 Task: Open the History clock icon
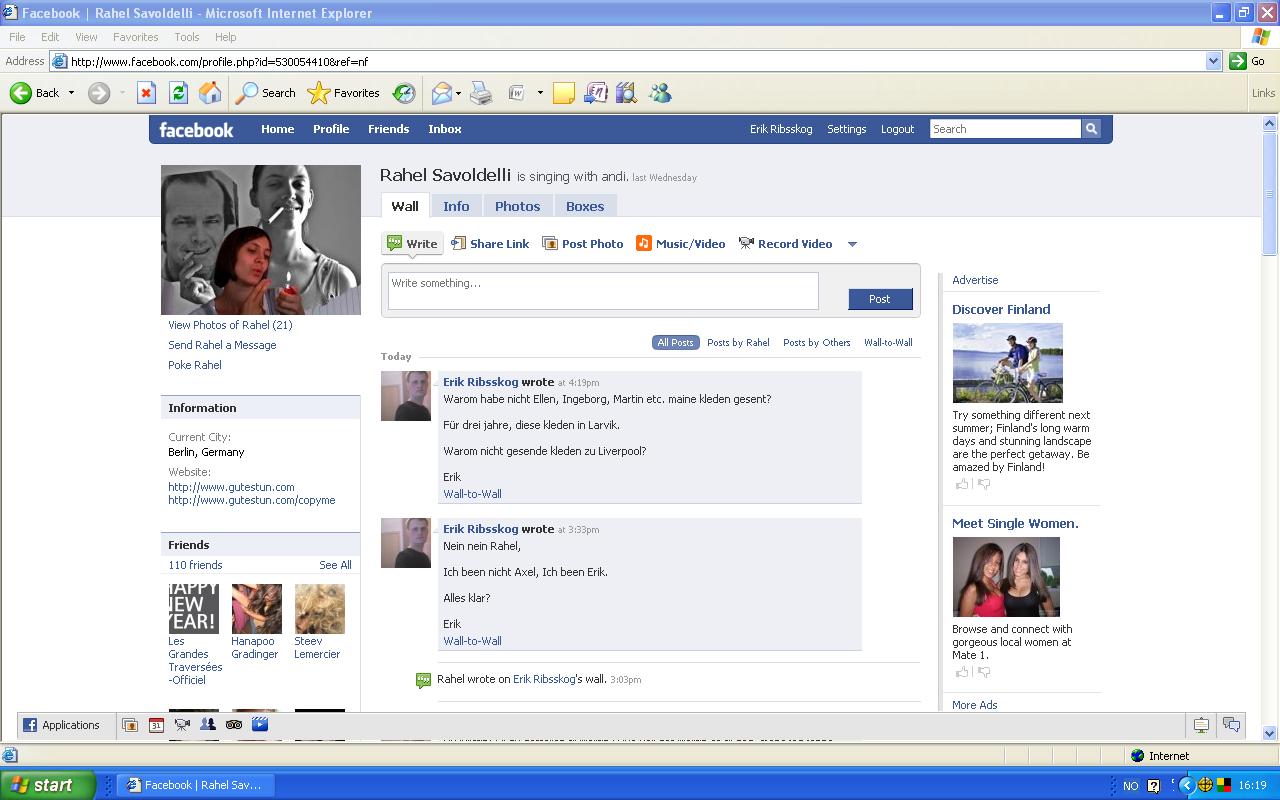(404, 93)
